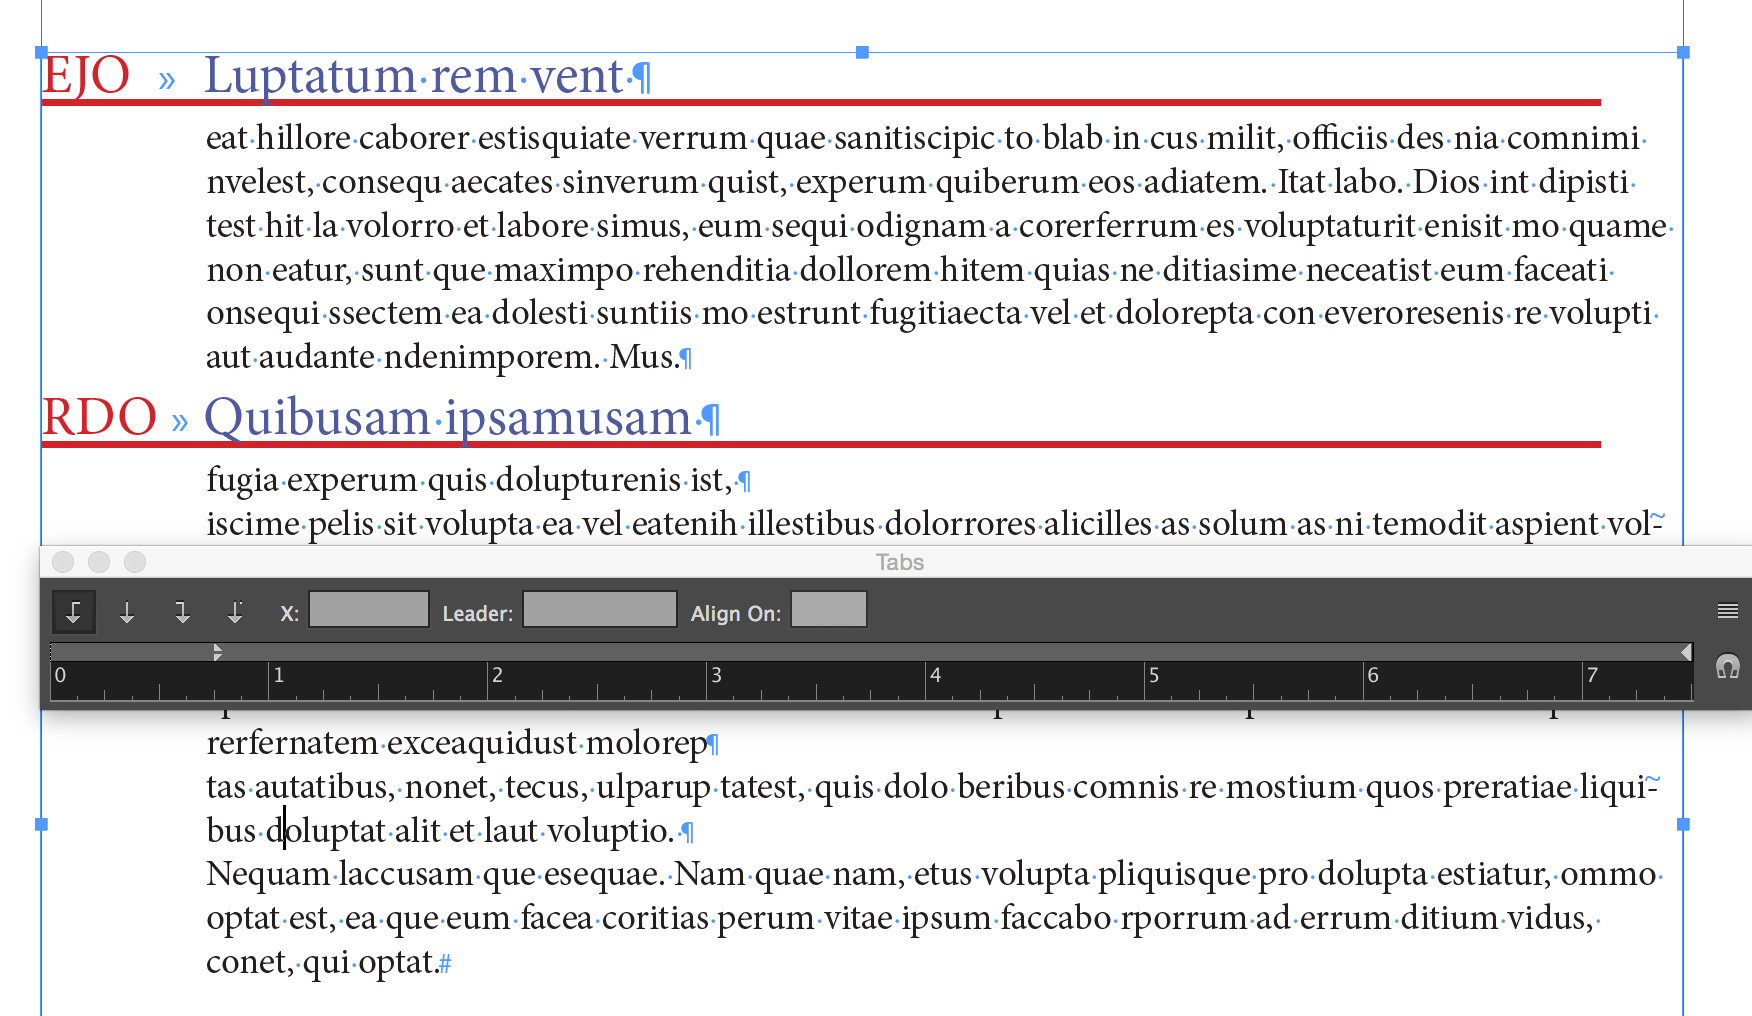Select the Left-Justified Tab button
The height and width of the screenshot is (1016, 1752).
tap(73, 612)
